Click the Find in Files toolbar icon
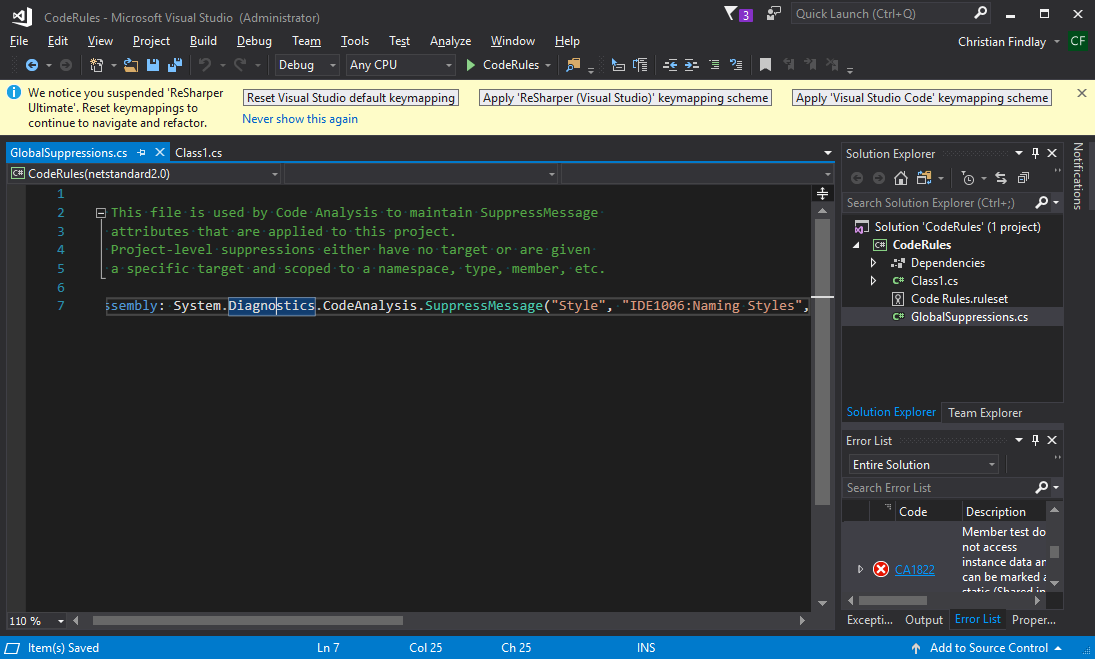The image size is (1095, 659). (573, 65)
